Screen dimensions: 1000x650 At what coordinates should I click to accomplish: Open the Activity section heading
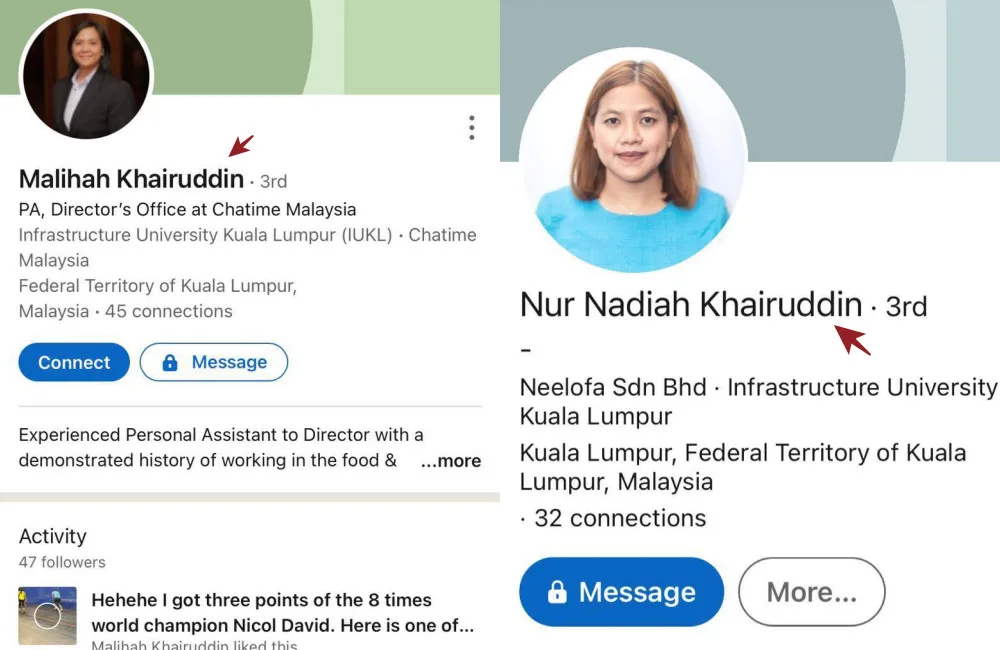tap(52, 536)
